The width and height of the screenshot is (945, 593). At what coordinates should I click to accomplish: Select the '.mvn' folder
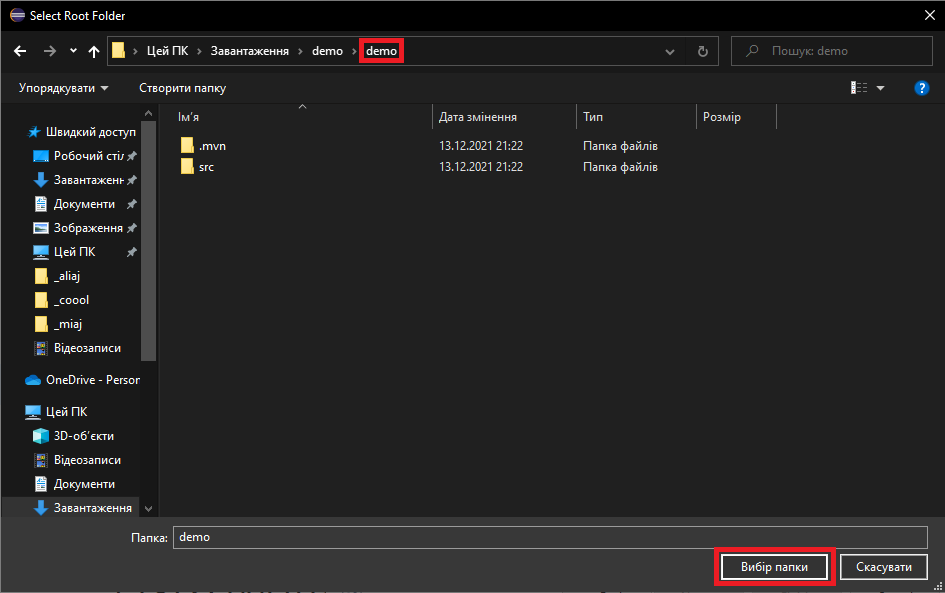pos(212,146)
